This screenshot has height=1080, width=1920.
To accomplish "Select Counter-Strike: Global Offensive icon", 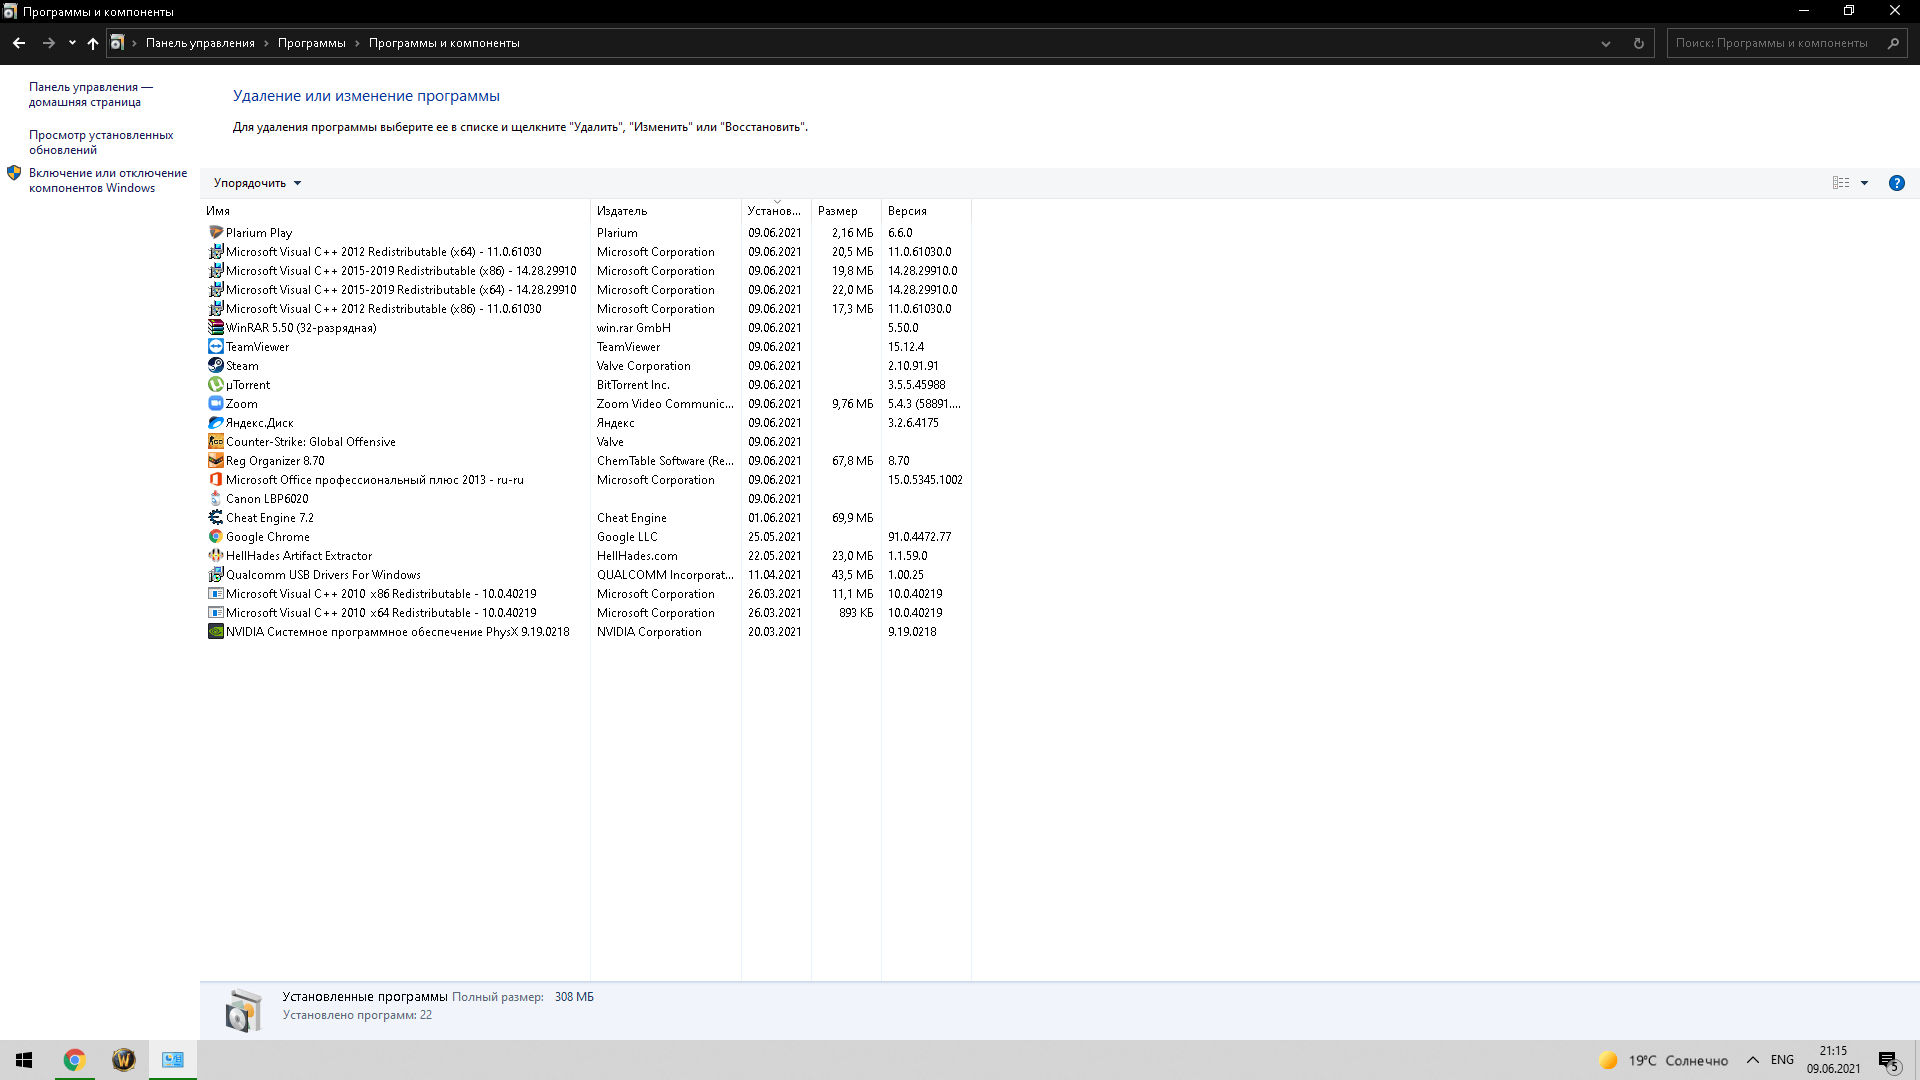I will [x=215, y=441].
